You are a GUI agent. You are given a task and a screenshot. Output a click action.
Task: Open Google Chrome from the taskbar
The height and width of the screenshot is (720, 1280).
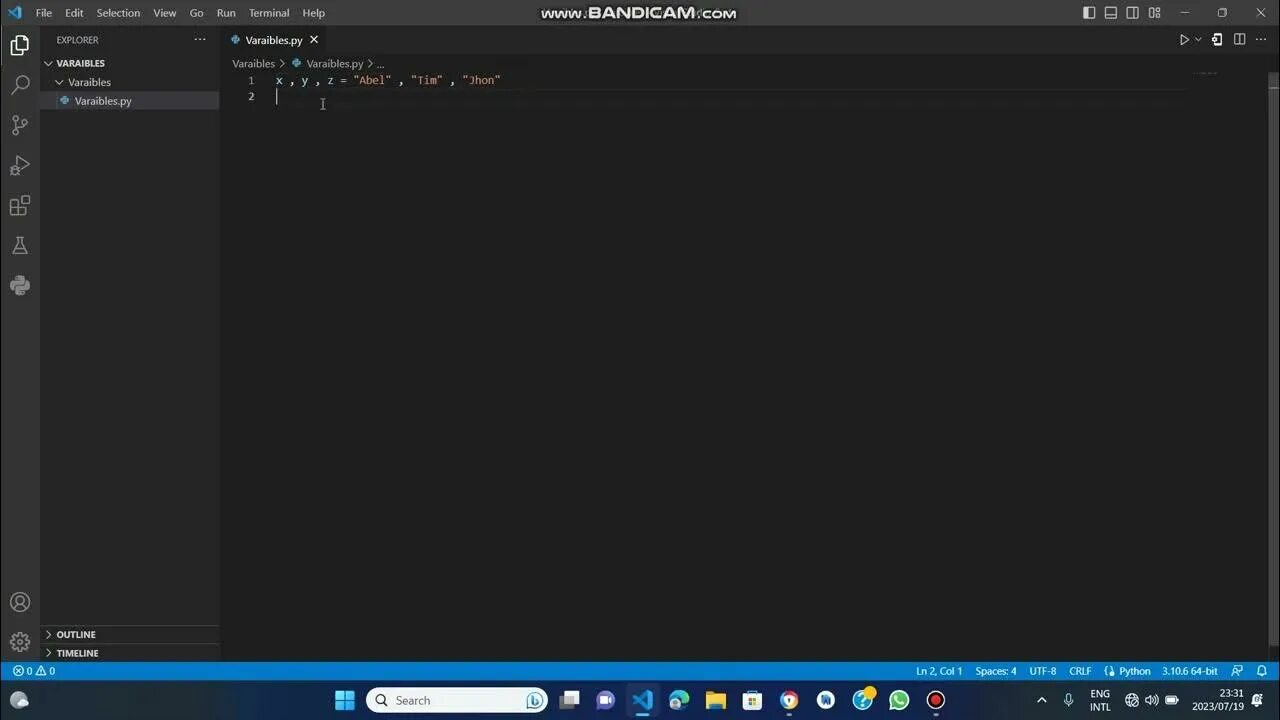[789, 700]
